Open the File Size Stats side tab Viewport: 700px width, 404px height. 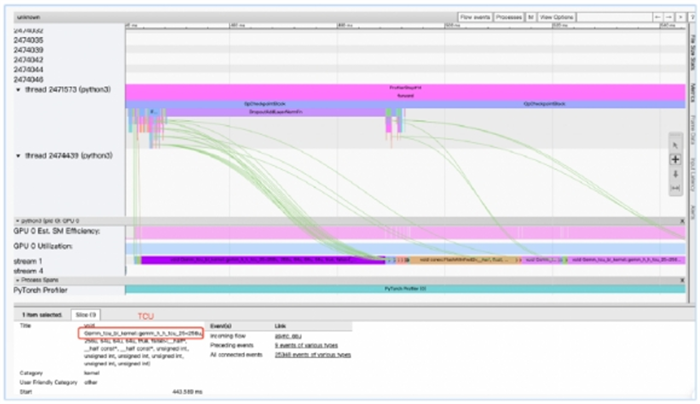click(x=693, y=52)
